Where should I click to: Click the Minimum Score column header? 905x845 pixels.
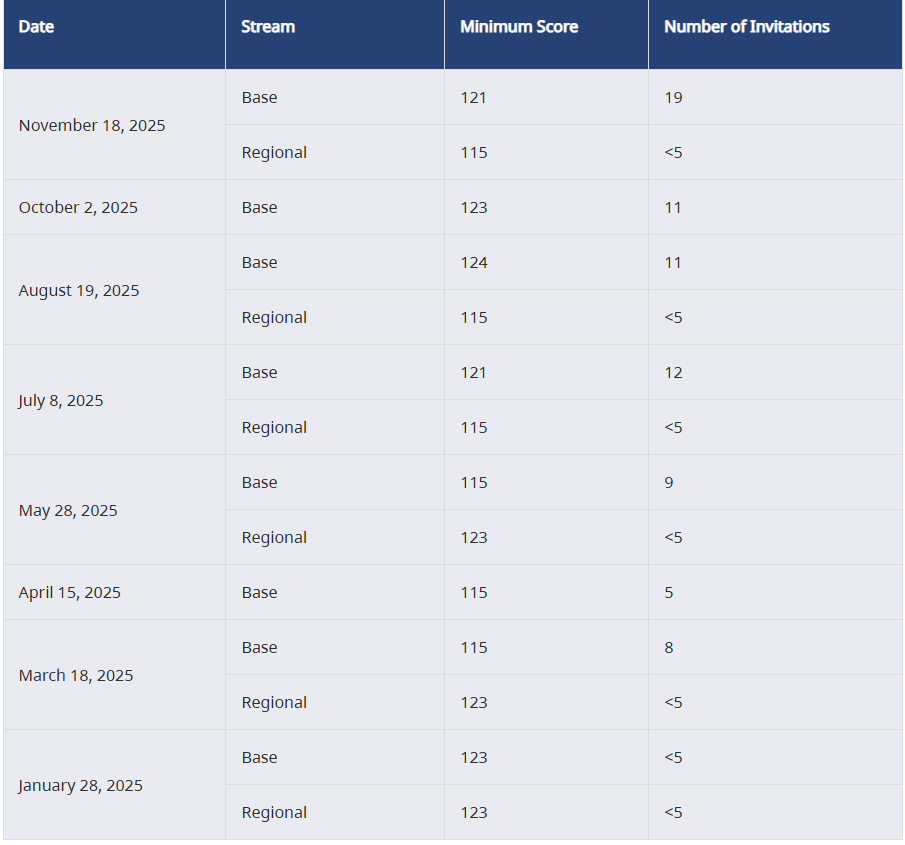tap(519, 27)
